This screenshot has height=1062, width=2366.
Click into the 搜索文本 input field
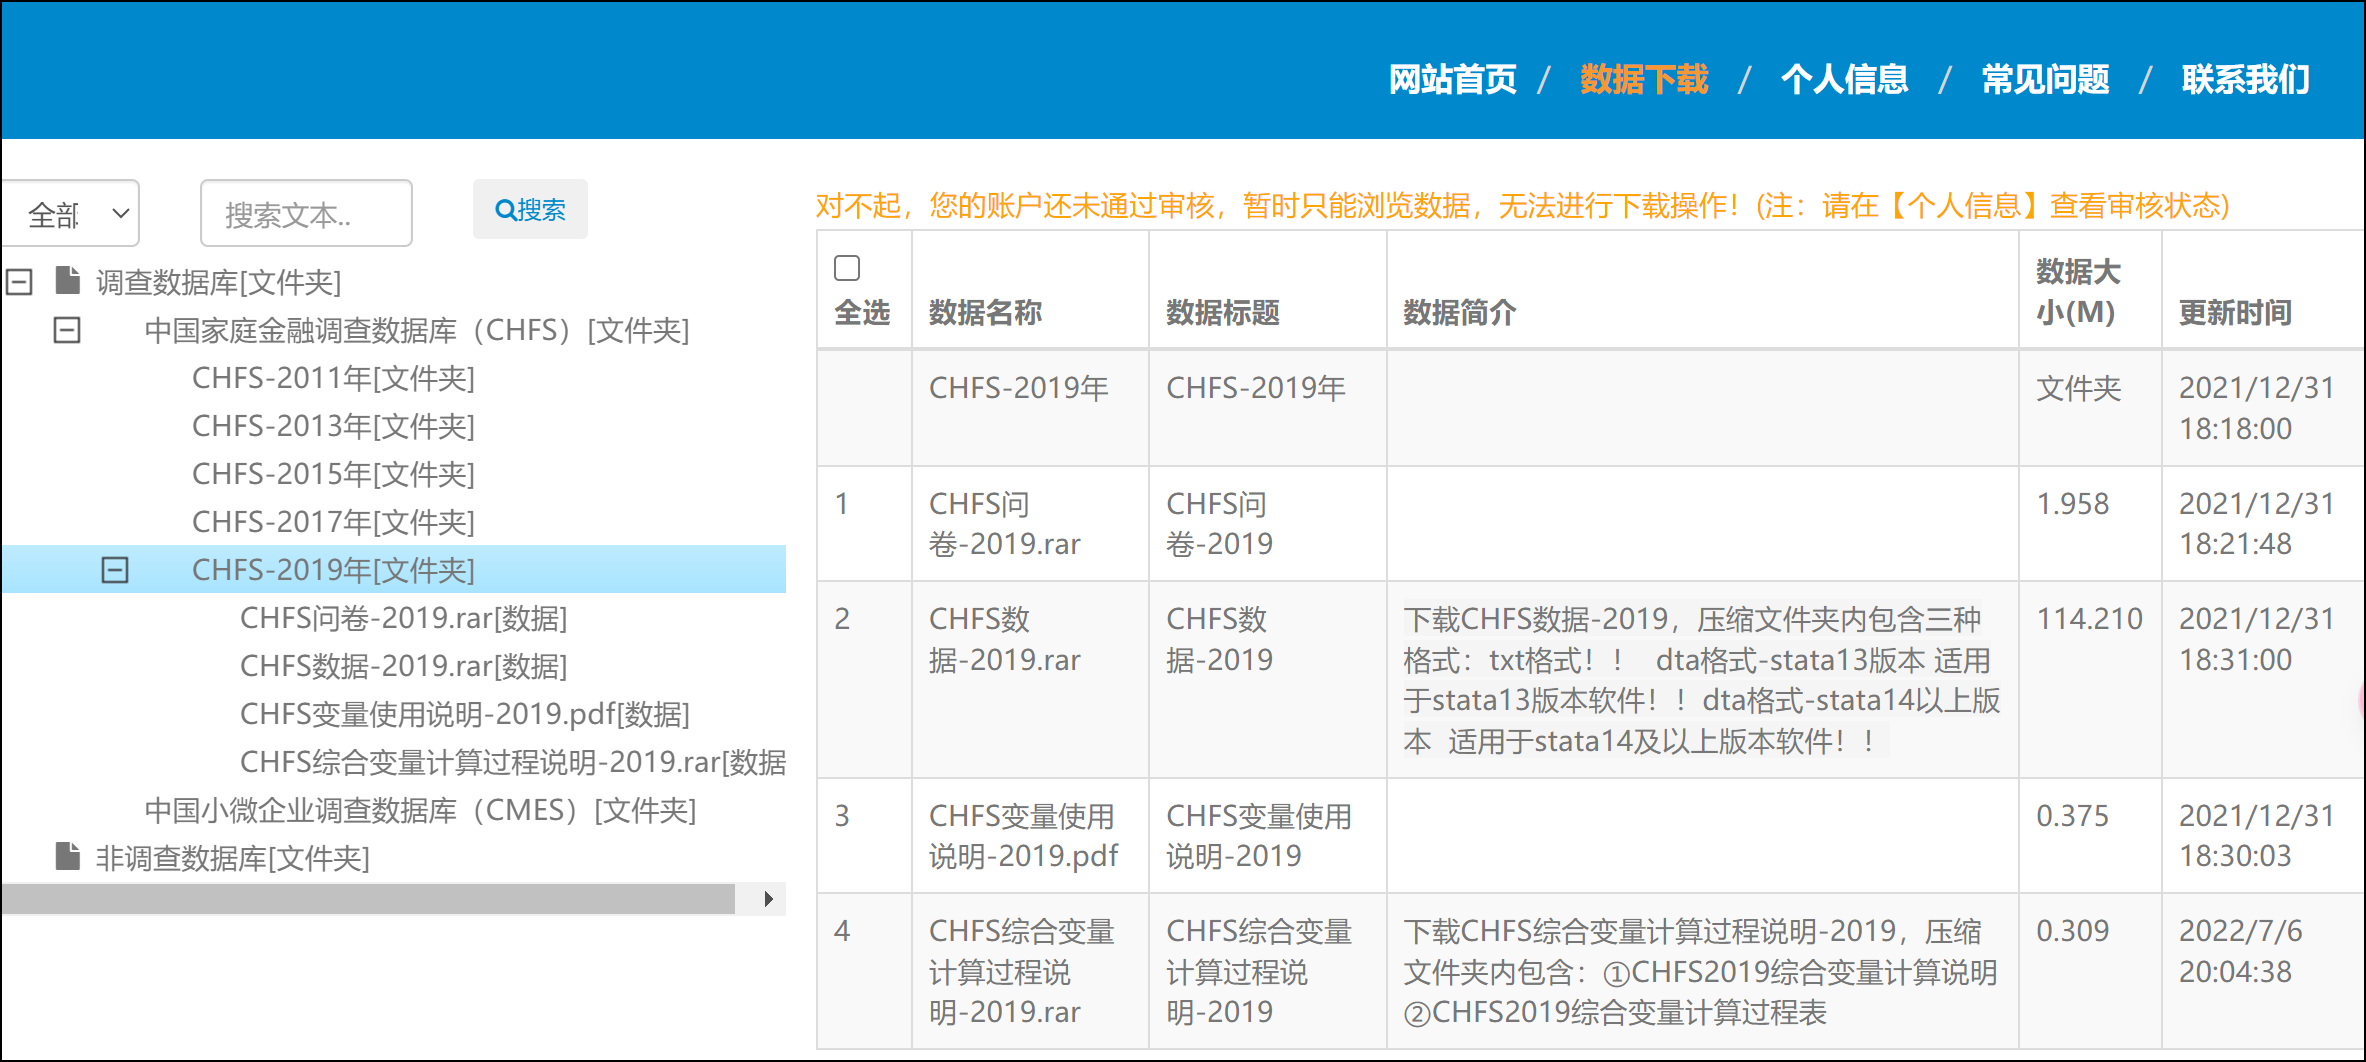(x=306, y=214)
